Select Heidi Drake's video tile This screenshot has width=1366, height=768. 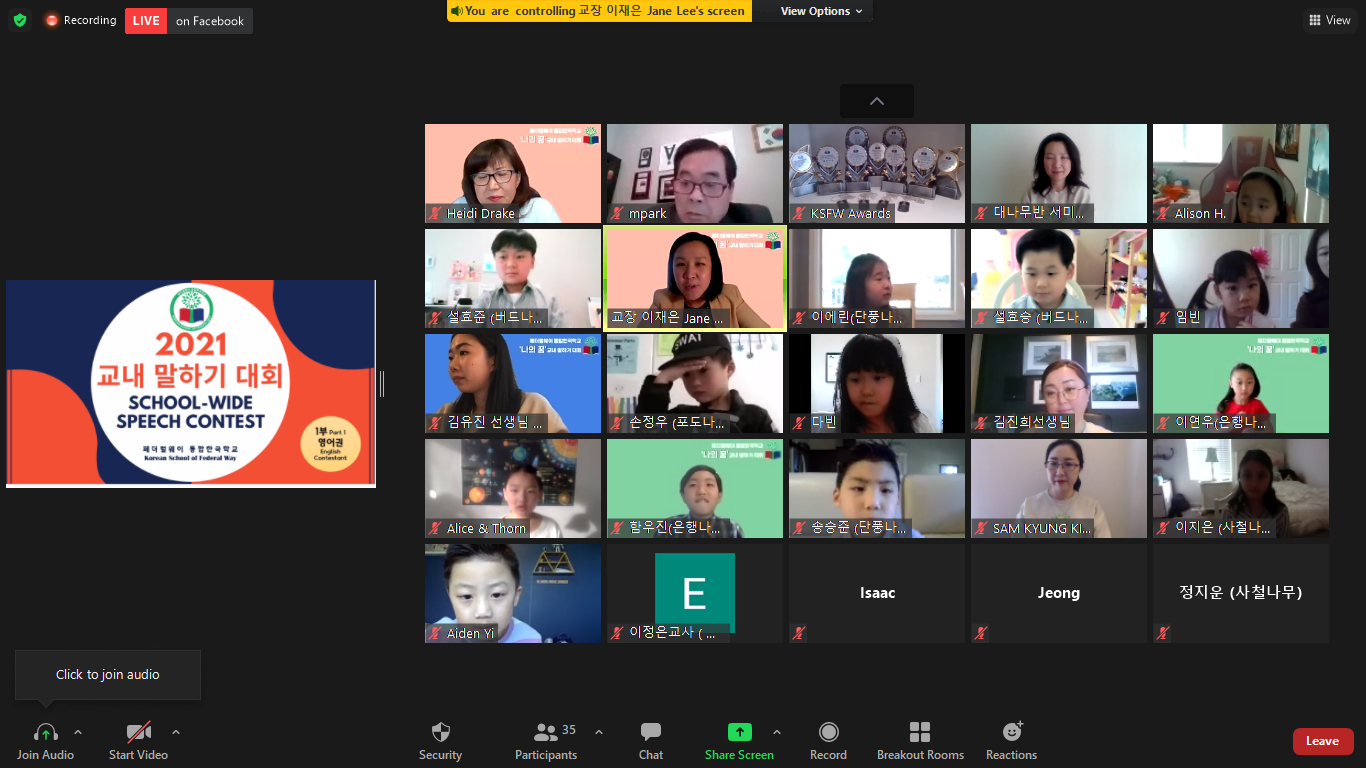[x=513, y=173]
